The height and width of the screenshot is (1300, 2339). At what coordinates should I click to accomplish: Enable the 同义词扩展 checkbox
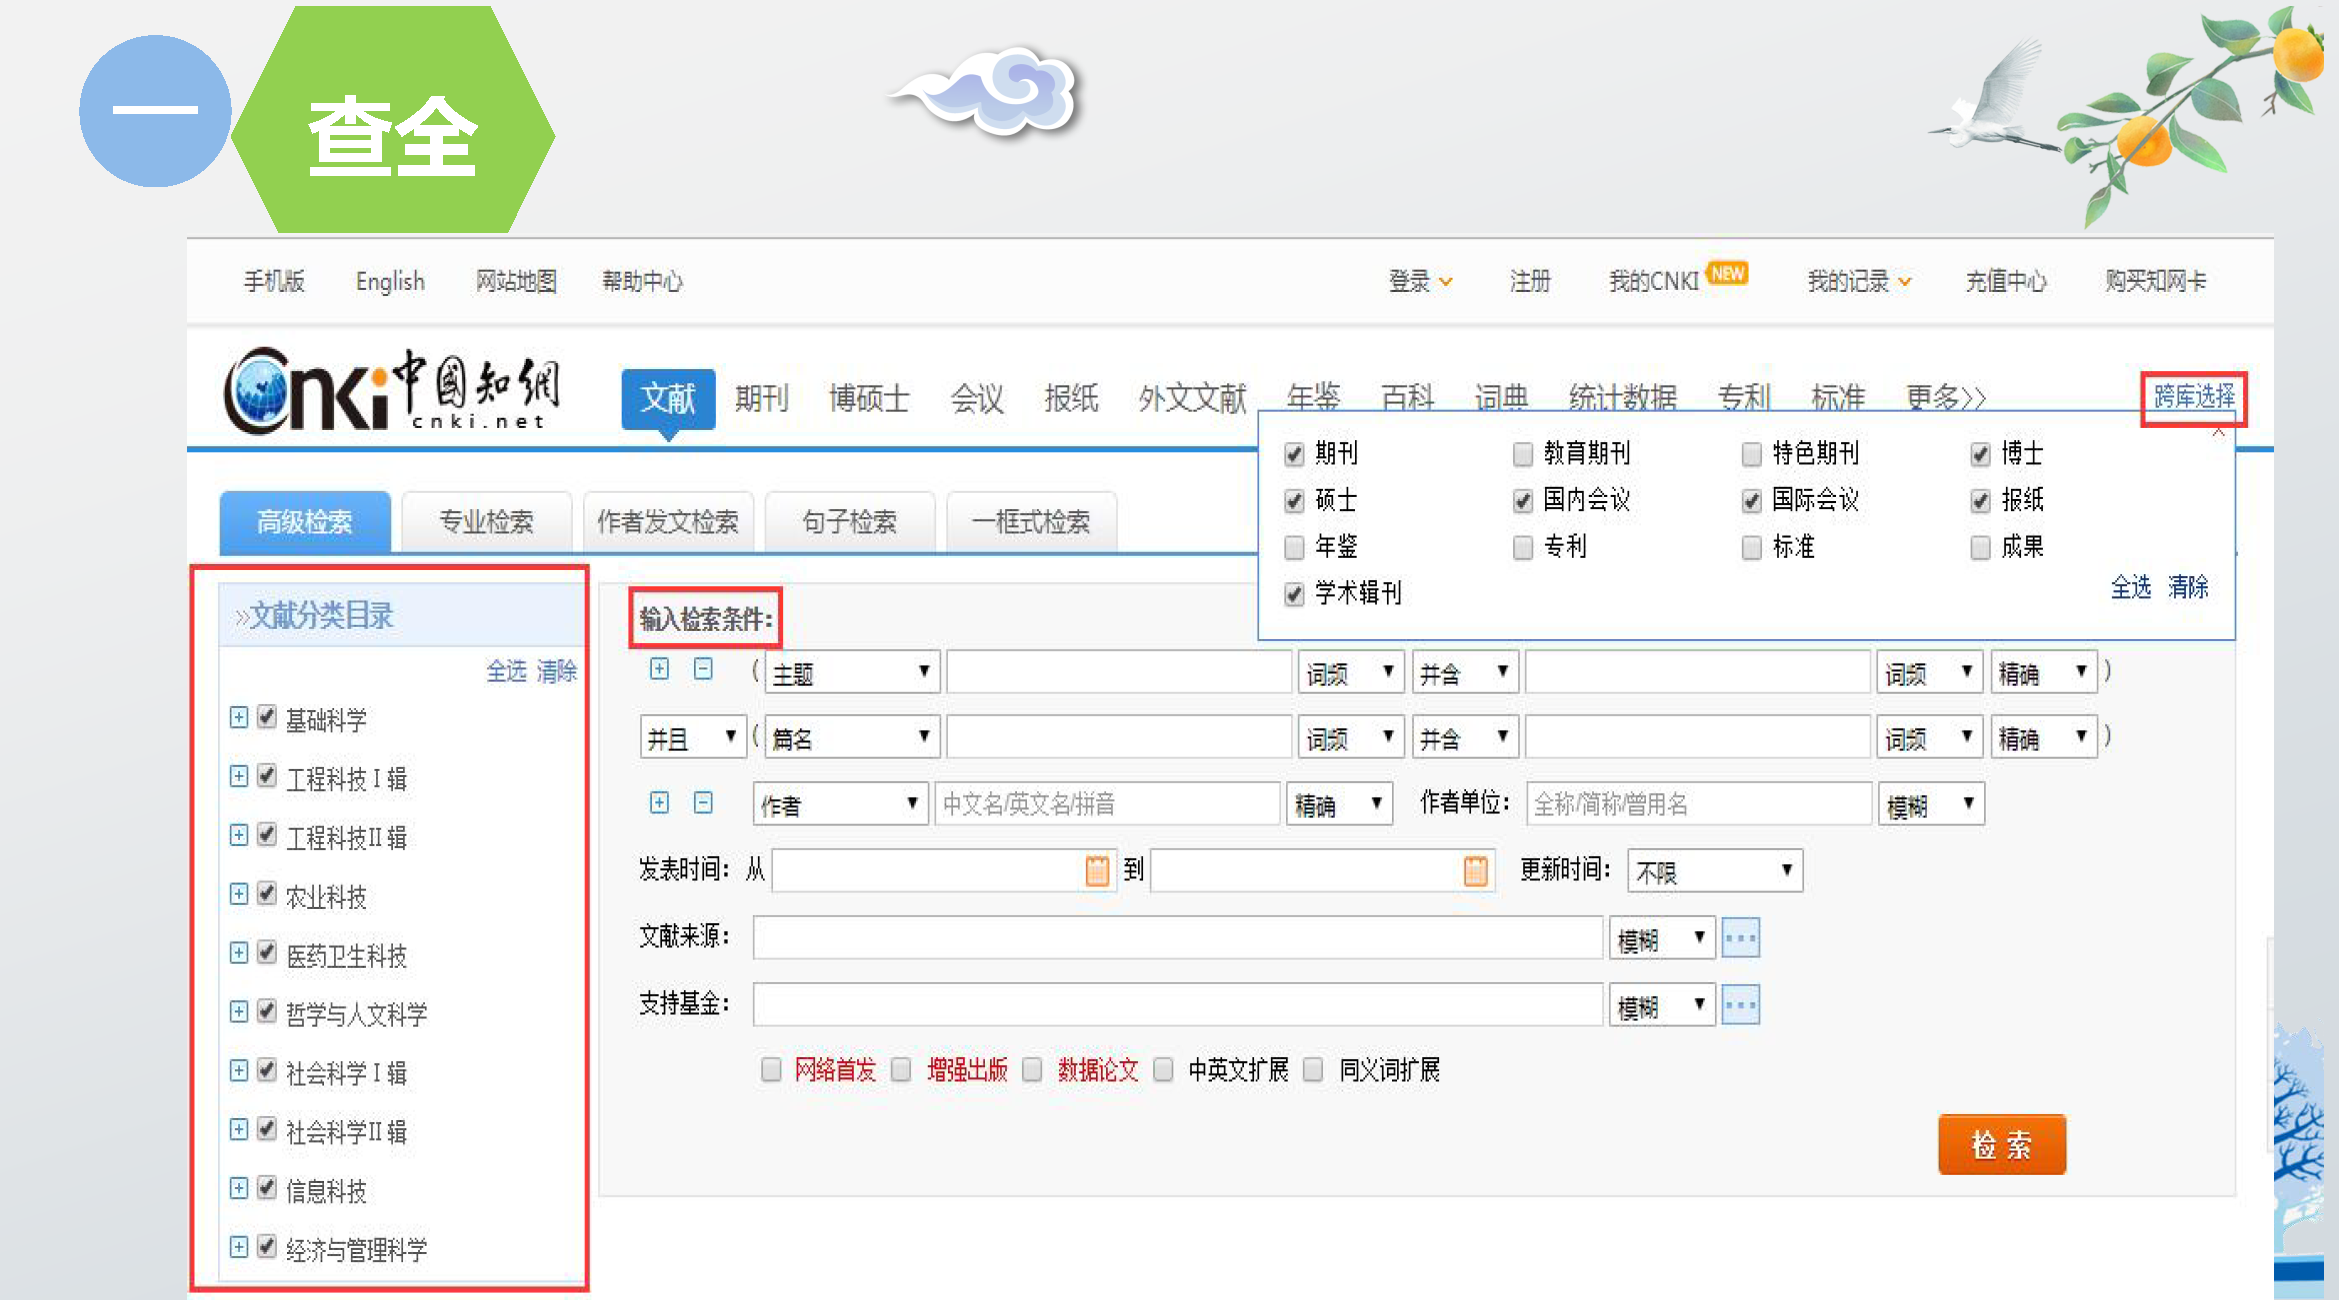tap(1314, 1070)
